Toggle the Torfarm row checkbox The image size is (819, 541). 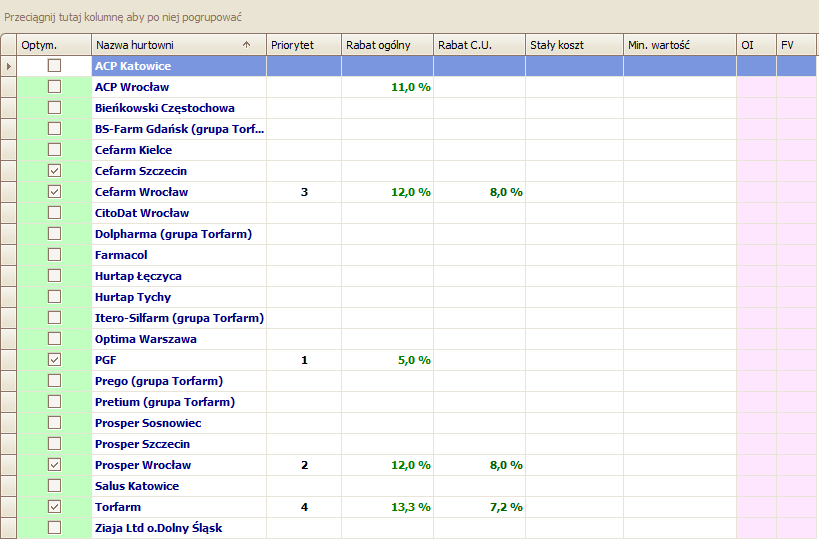[x=55, y=507]
